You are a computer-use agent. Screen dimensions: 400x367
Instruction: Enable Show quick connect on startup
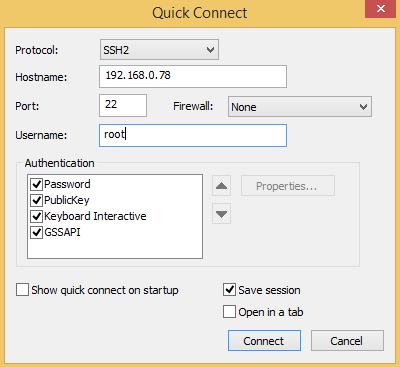pos(22,290)
